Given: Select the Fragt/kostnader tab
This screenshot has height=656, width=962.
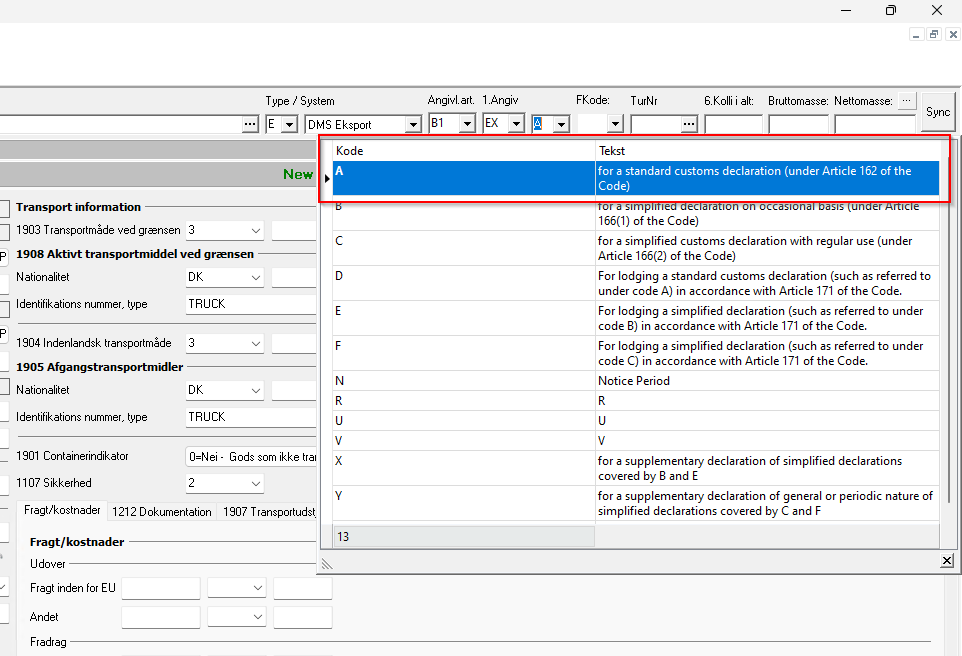Looking at the screenshot, I should click(65, 510).
